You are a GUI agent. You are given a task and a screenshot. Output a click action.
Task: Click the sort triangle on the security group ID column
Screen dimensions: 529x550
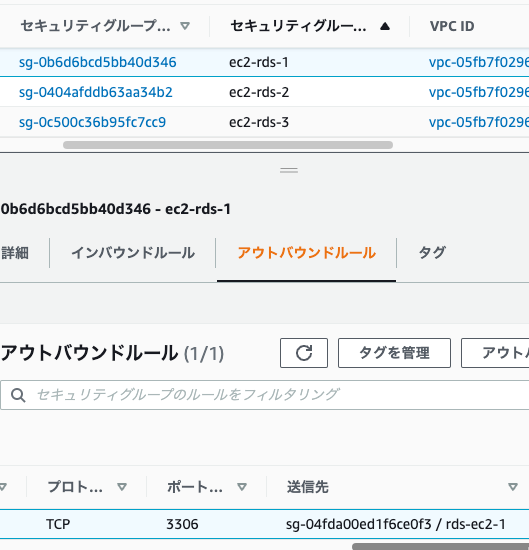point(185,26)
